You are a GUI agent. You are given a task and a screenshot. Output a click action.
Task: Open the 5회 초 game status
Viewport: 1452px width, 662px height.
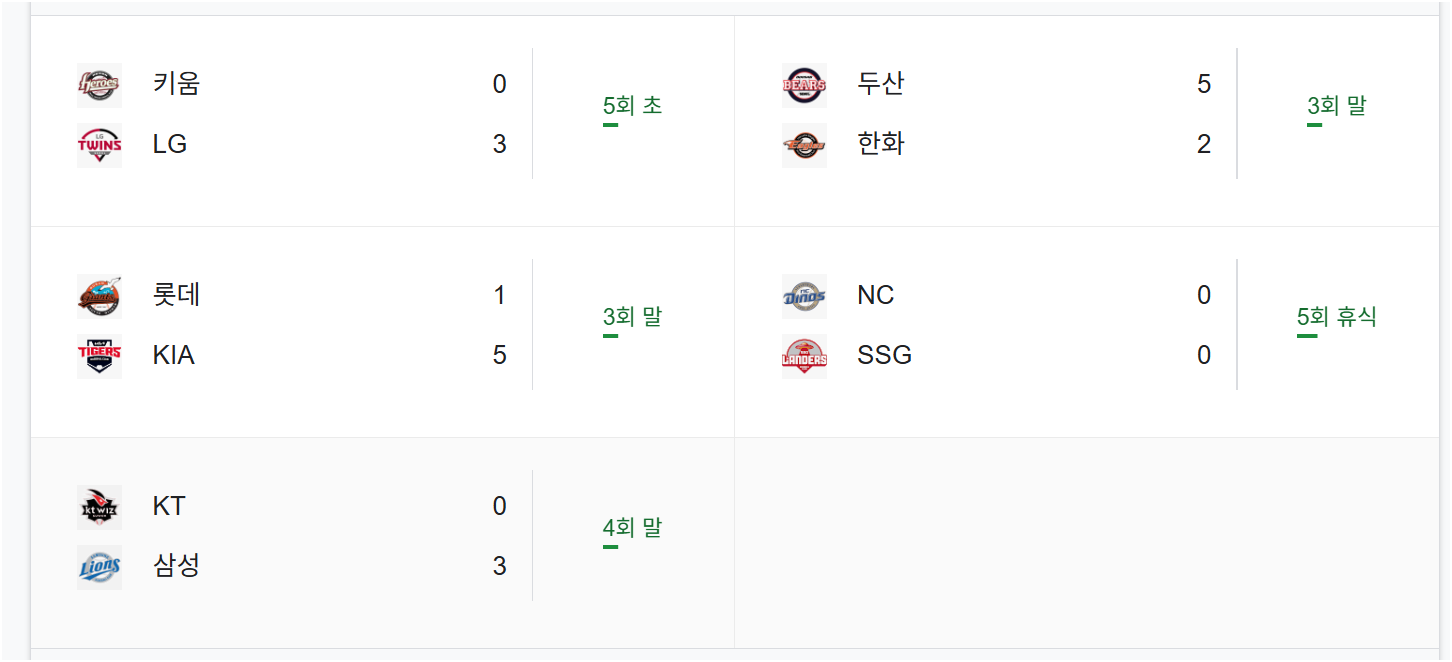[632, 106]
